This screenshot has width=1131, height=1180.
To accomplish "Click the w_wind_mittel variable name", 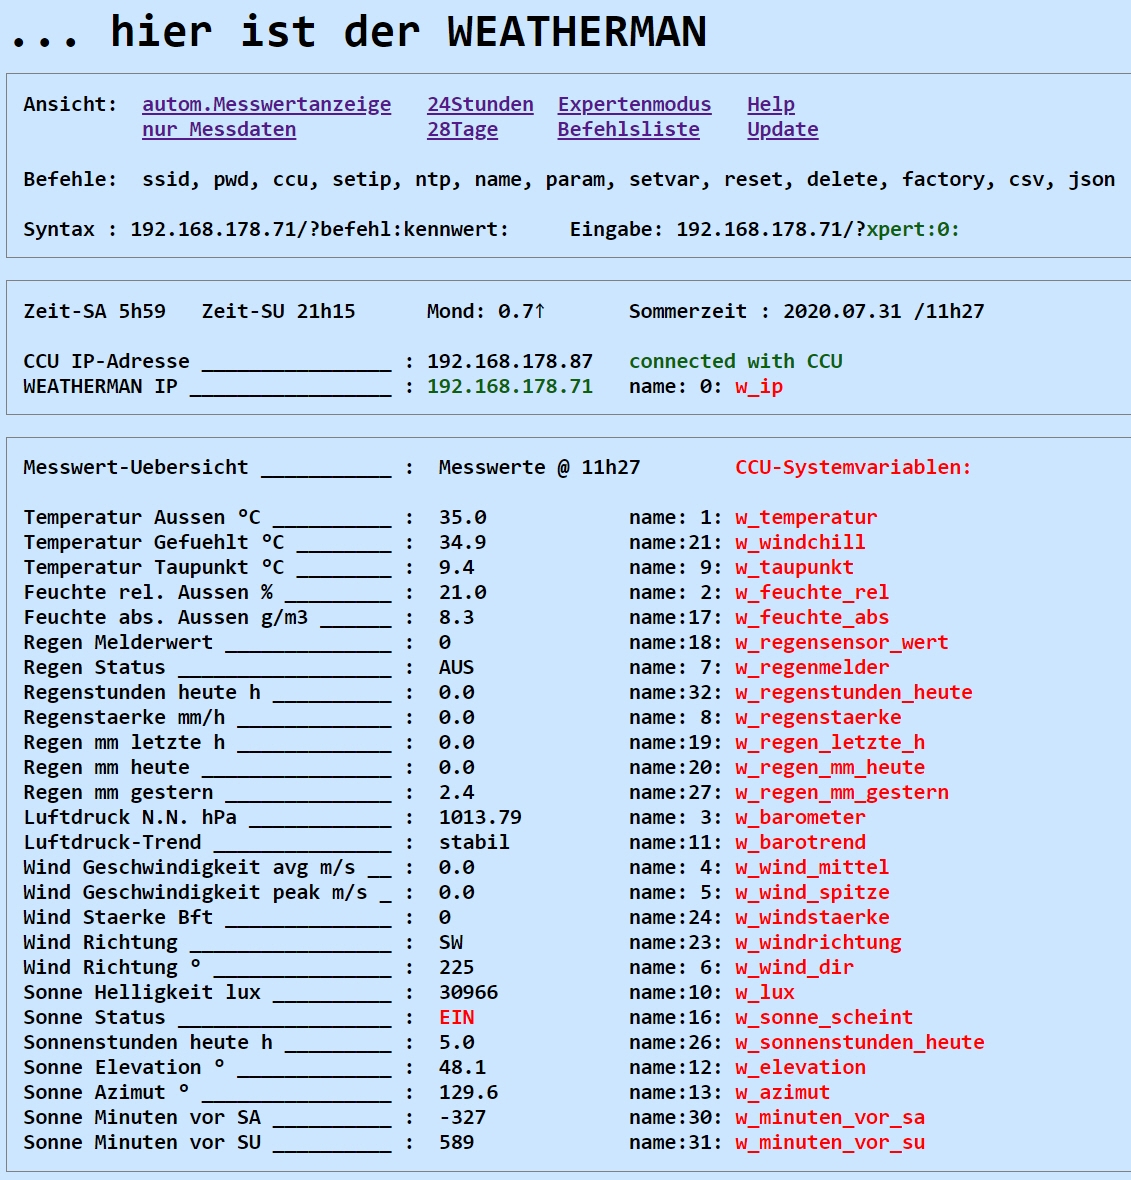I will 812,868.
